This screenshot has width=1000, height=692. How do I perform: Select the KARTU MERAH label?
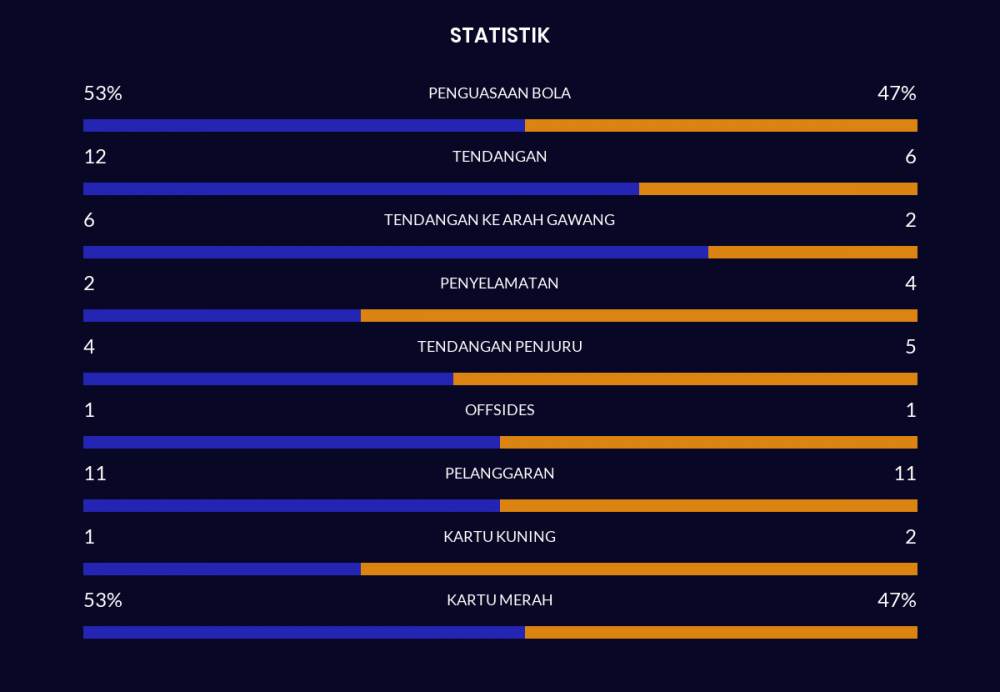pos(499,600)
